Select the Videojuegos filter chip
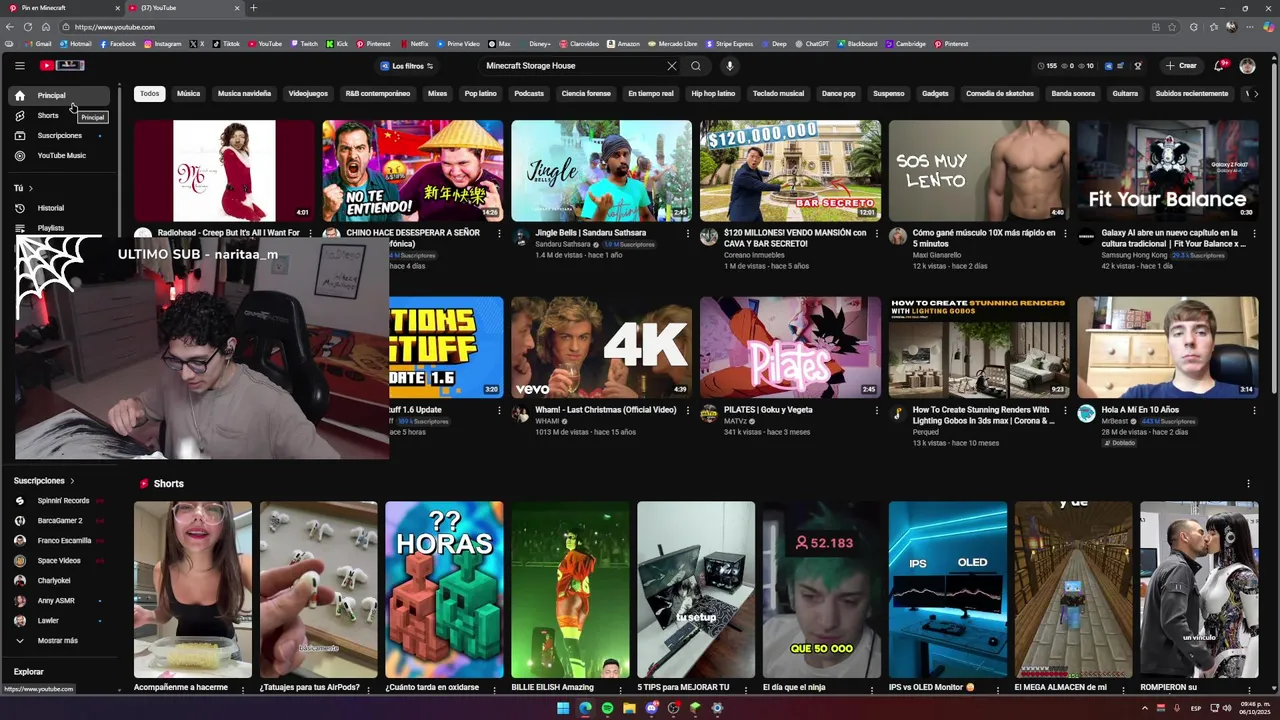Screen dimensions: 1280x720 click(x=308, y=94)
